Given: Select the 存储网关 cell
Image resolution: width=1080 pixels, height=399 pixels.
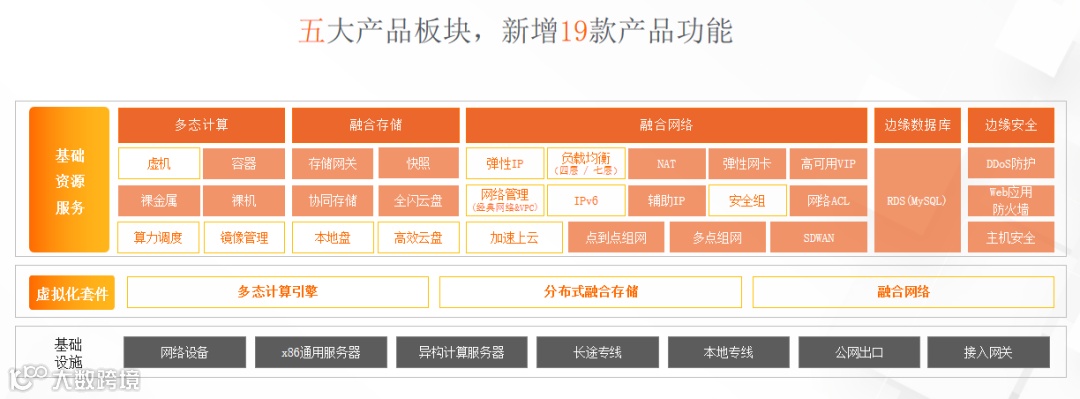Looking at the screenshot, I should (x=333, y=163).
